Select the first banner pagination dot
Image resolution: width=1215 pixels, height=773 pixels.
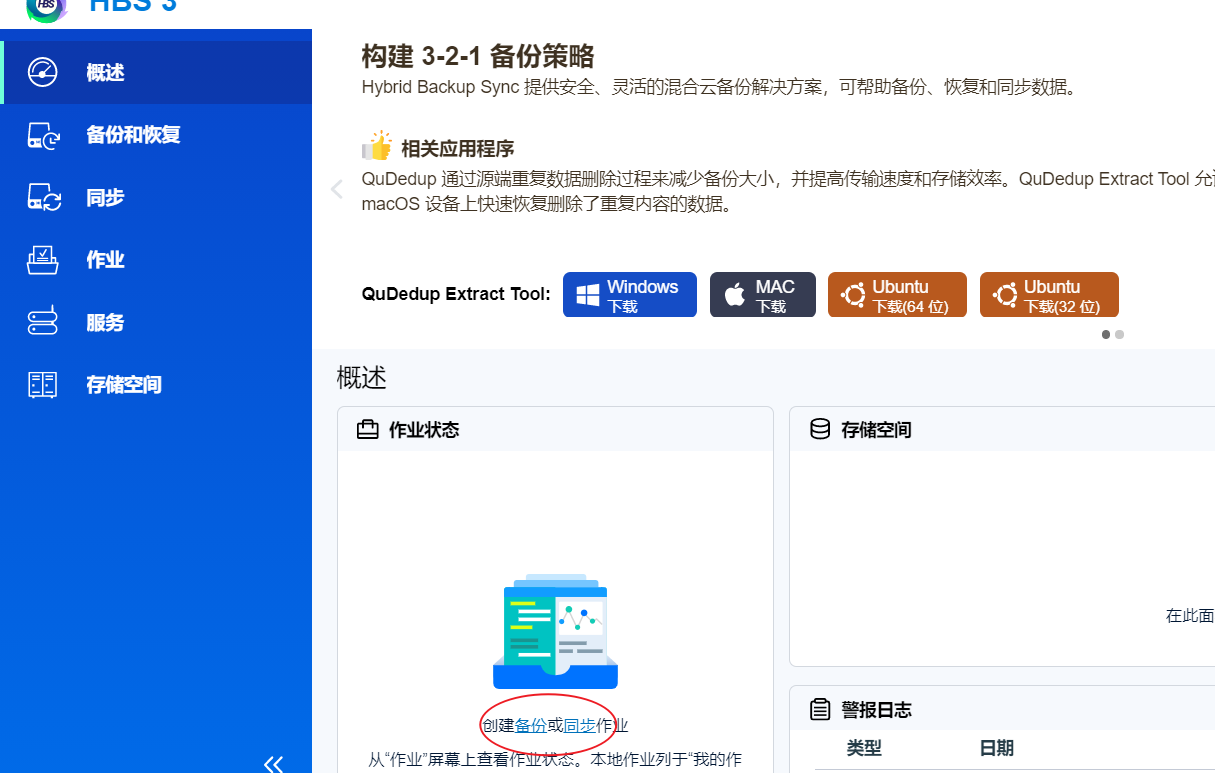tap(1106, 335)
